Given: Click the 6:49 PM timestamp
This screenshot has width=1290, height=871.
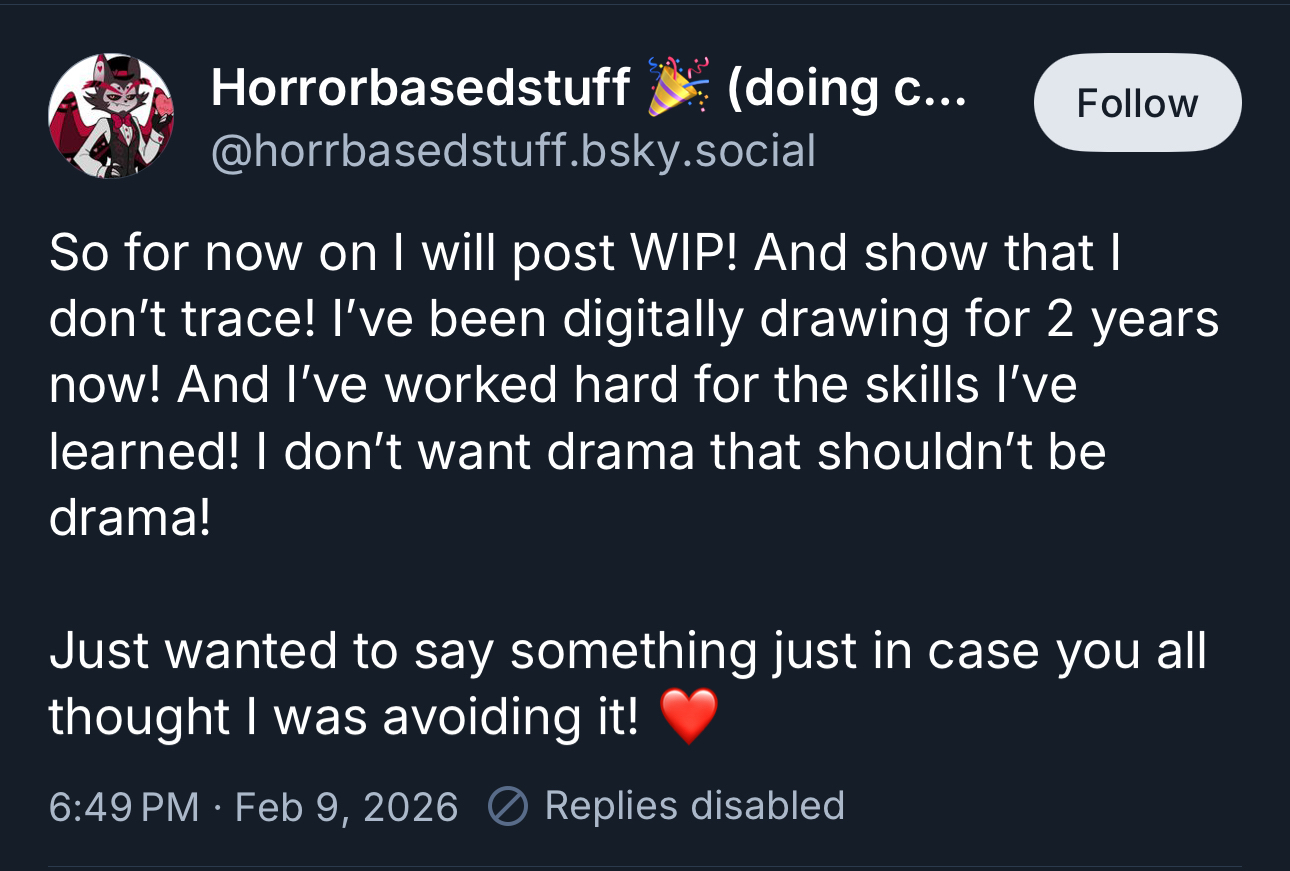Looking at the screenshot, I should point(123,806).
